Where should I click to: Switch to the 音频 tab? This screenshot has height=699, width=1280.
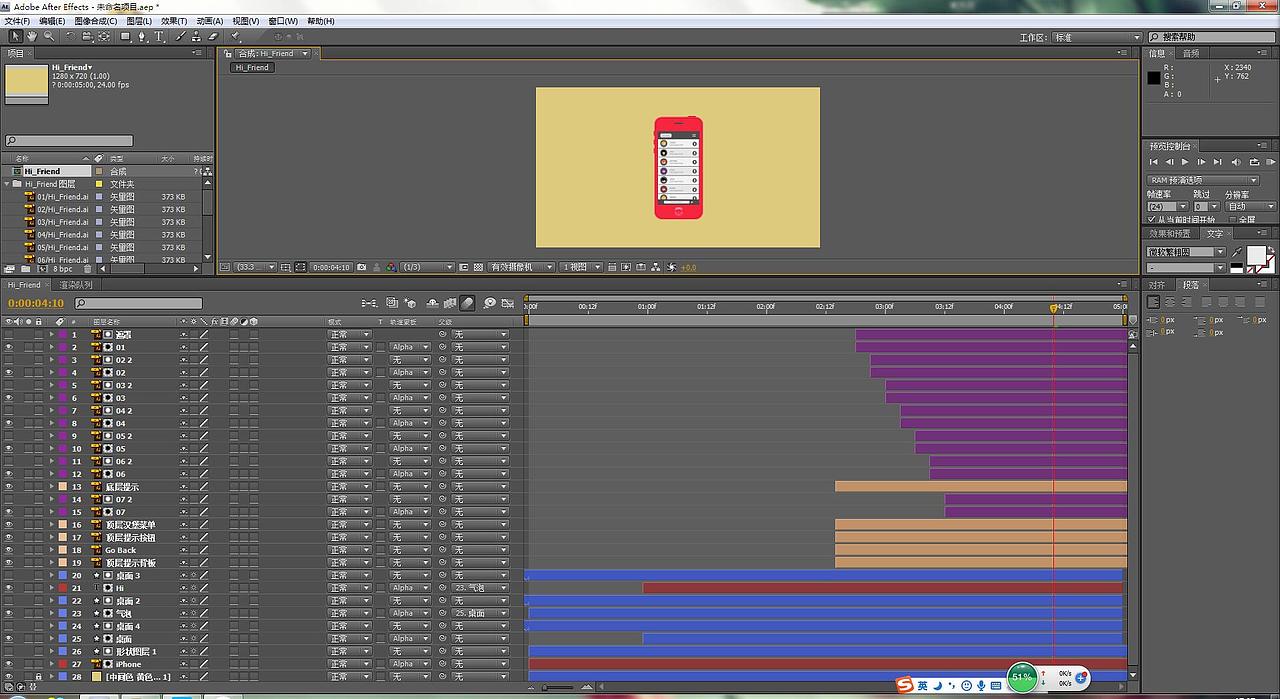(1191, 53)
